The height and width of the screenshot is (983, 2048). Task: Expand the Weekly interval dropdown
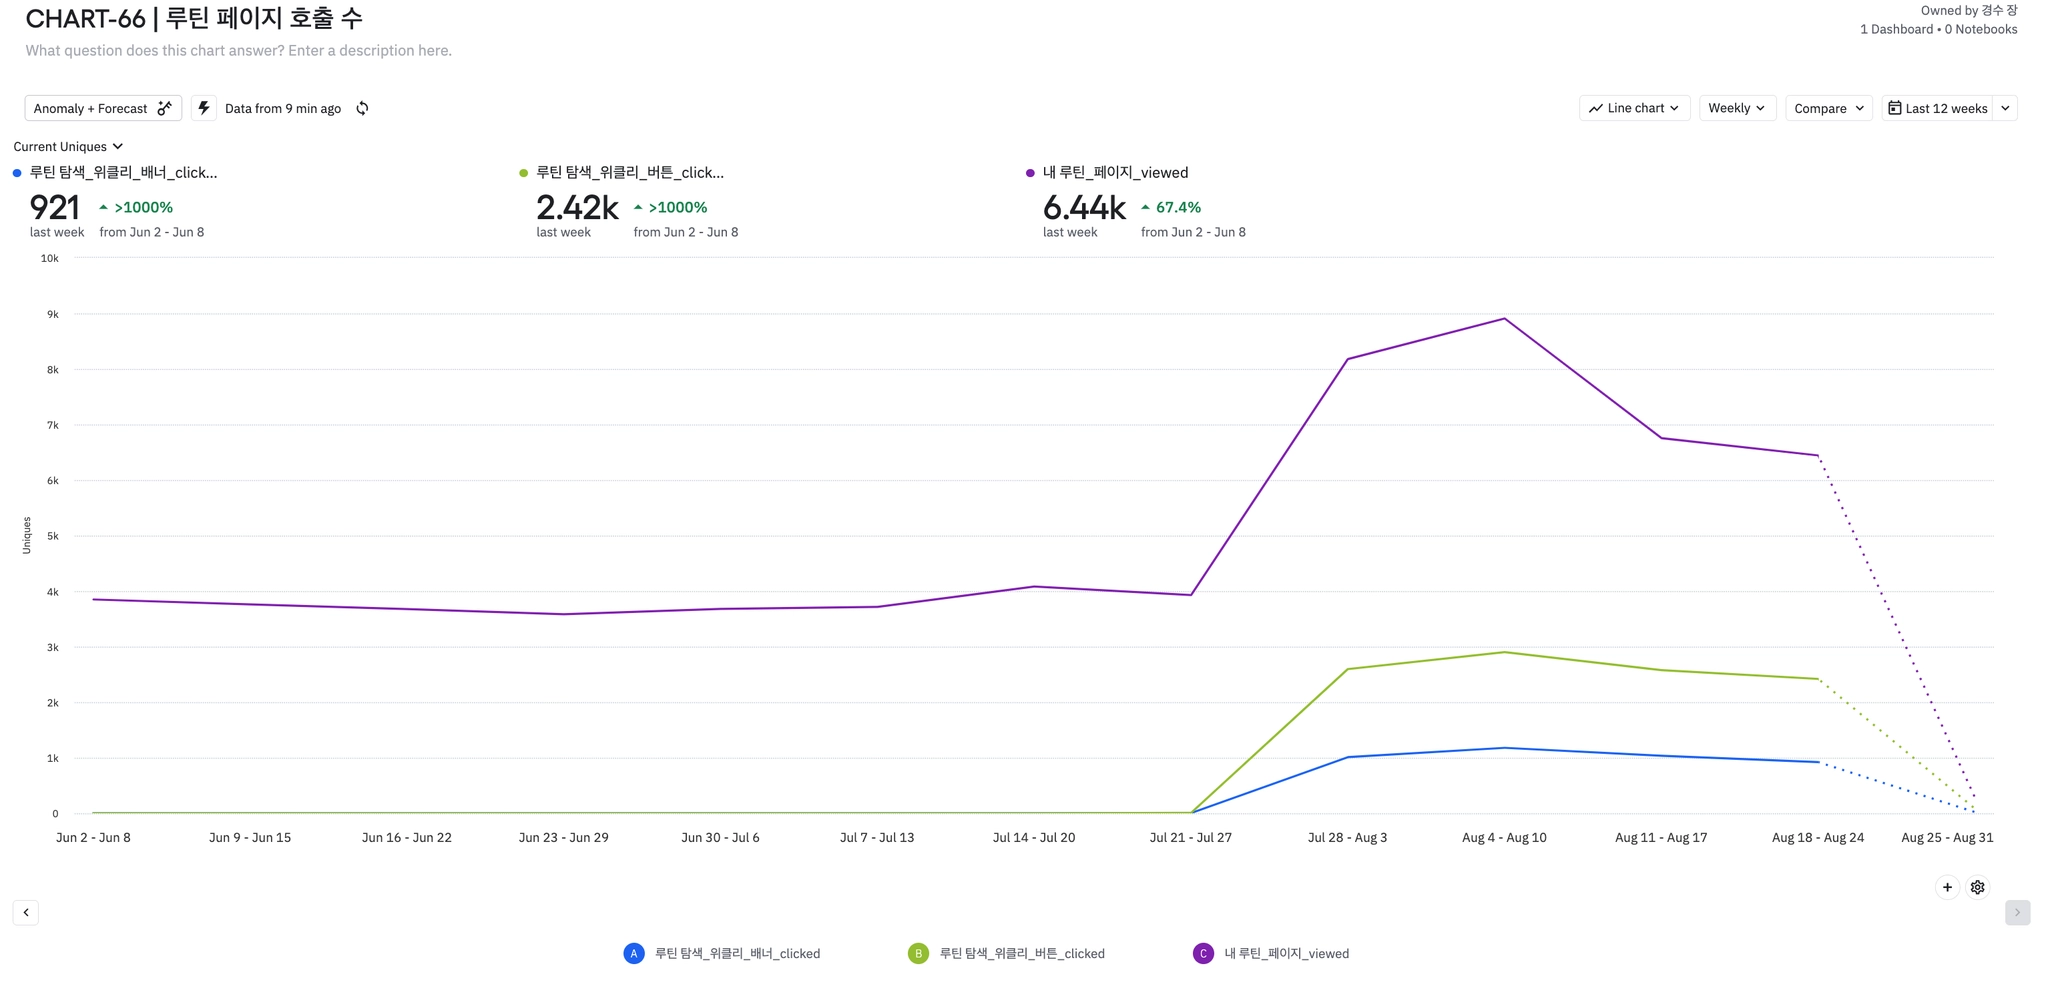pos(1736,108)
